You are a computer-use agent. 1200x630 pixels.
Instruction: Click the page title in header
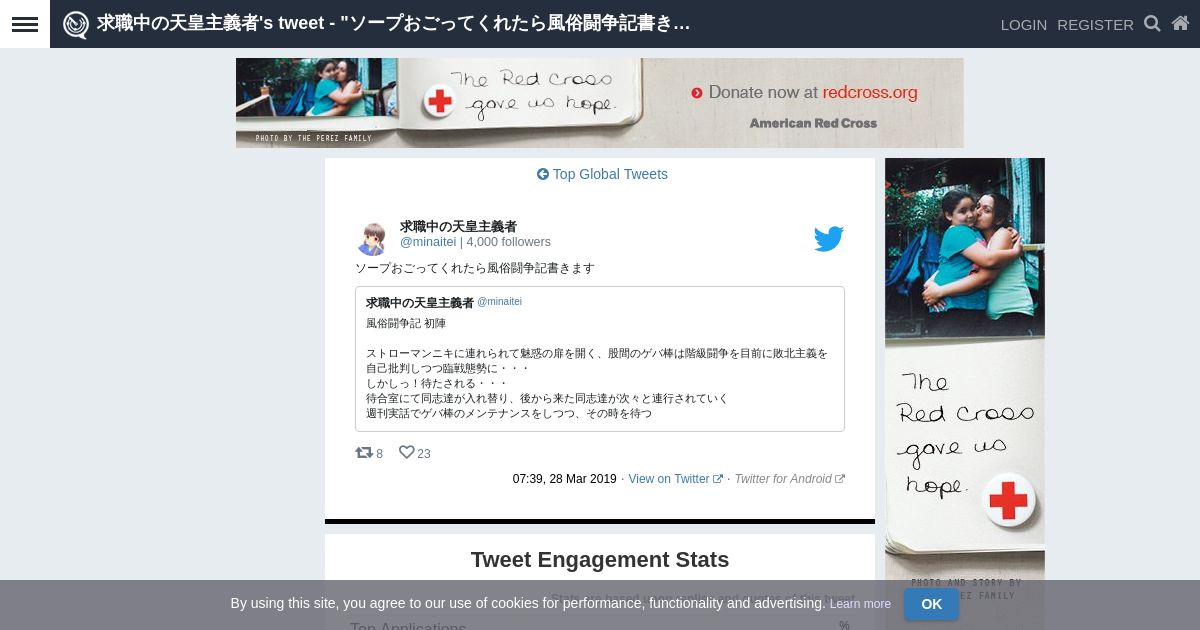393,23
